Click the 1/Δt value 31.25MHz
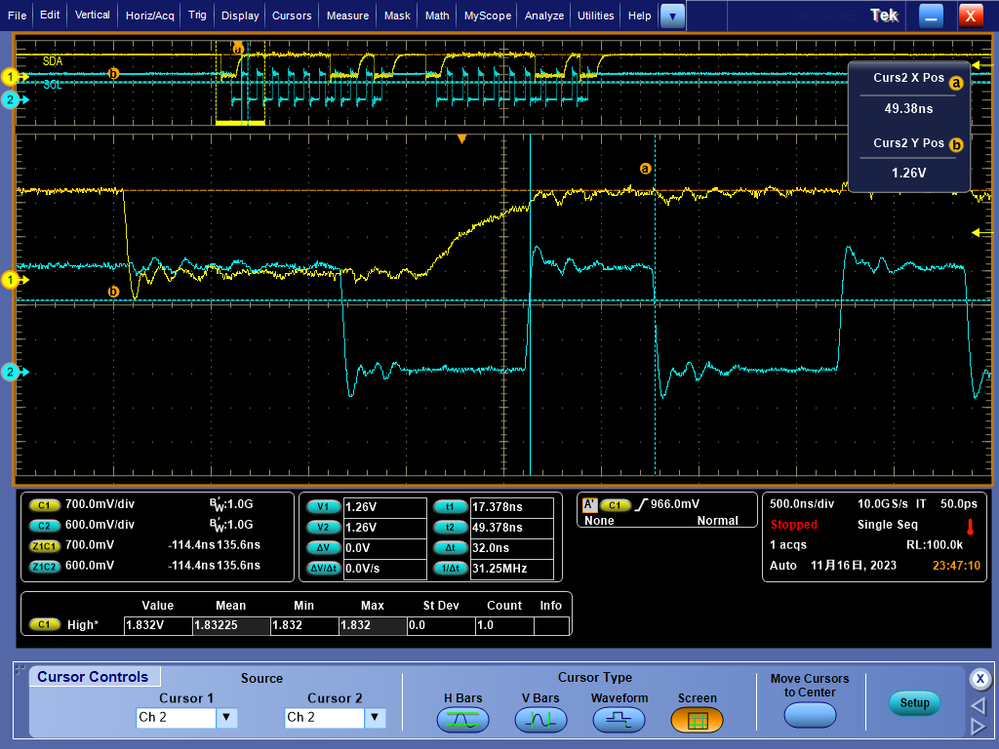This screenshot has height=749, width=999. click(x=512, y=568)
